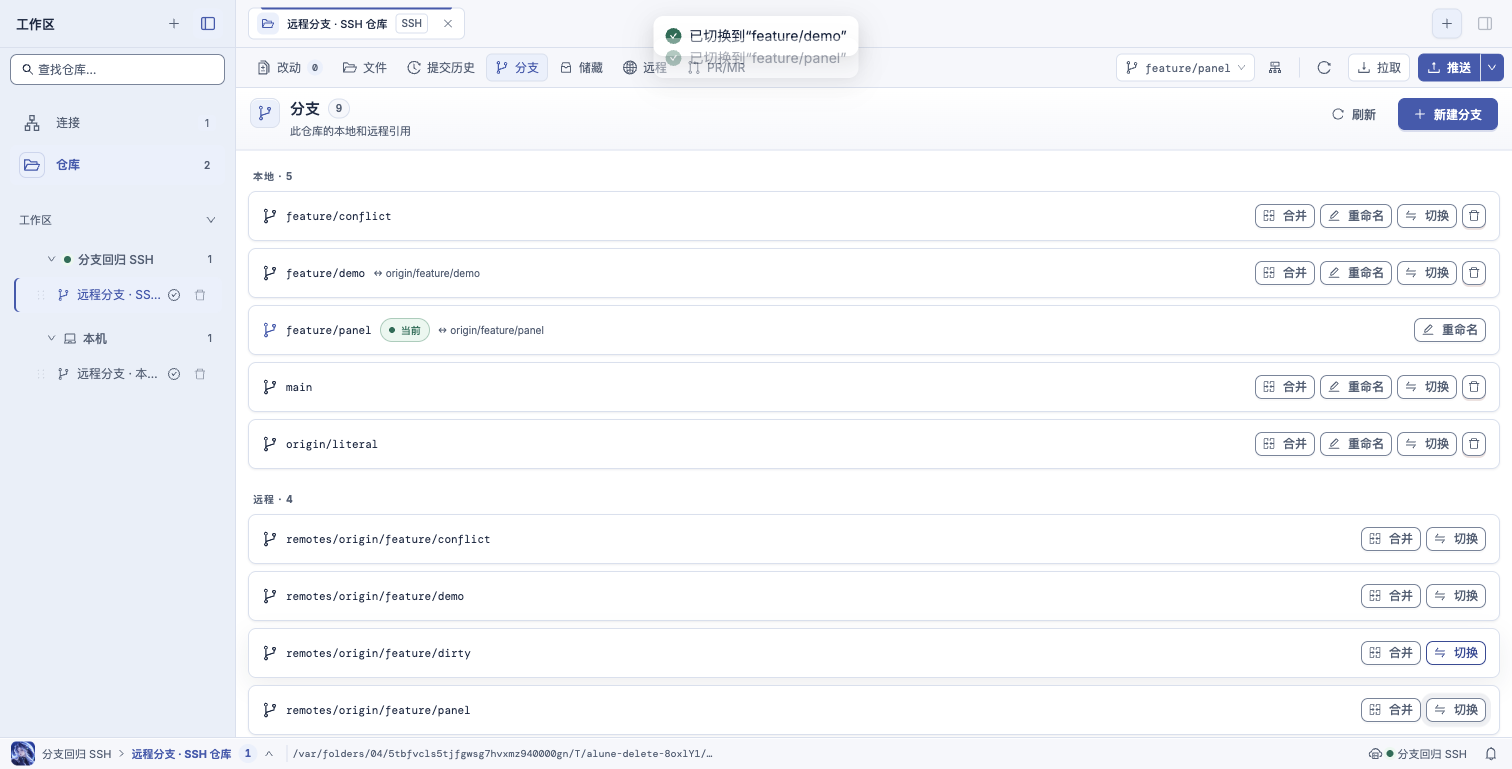Click the 分支回归 SSH connection status indicator

(1418, 754)
